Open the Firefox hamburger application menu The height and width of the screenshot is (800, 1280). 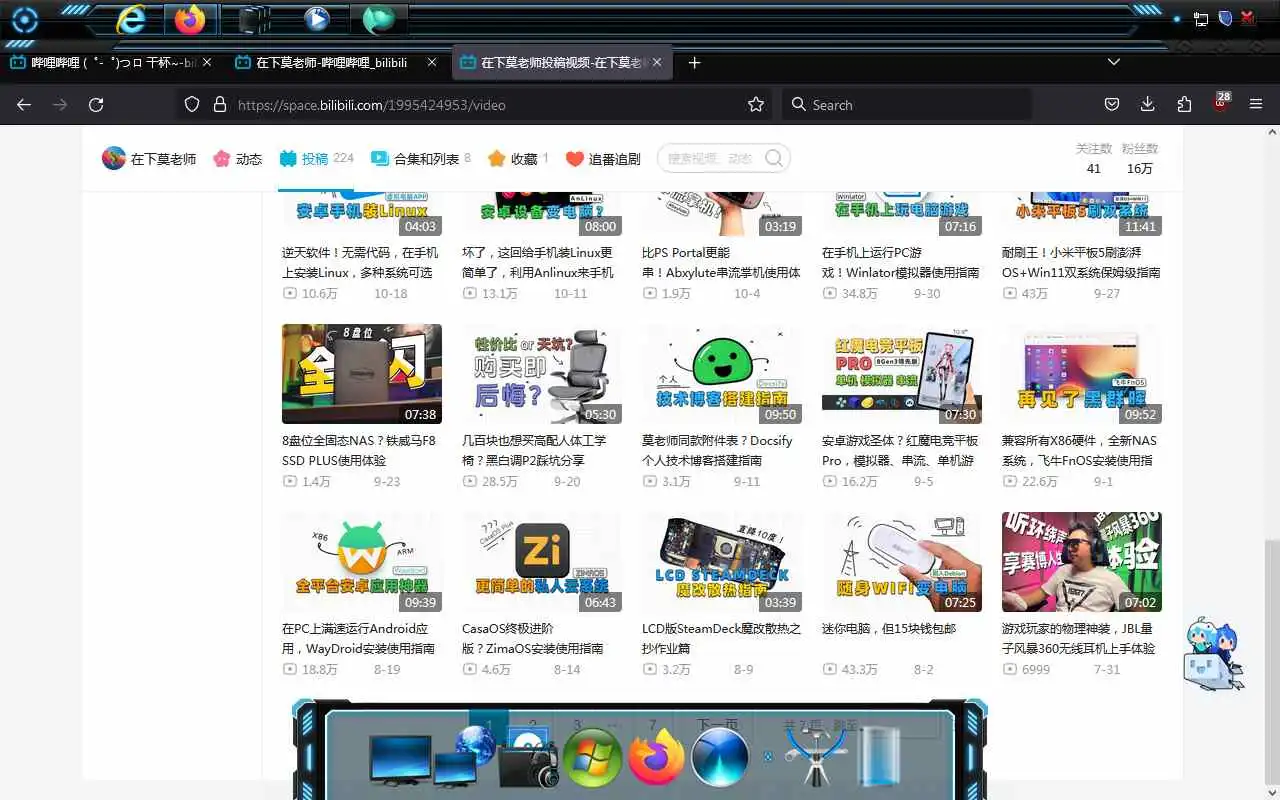1256,104
